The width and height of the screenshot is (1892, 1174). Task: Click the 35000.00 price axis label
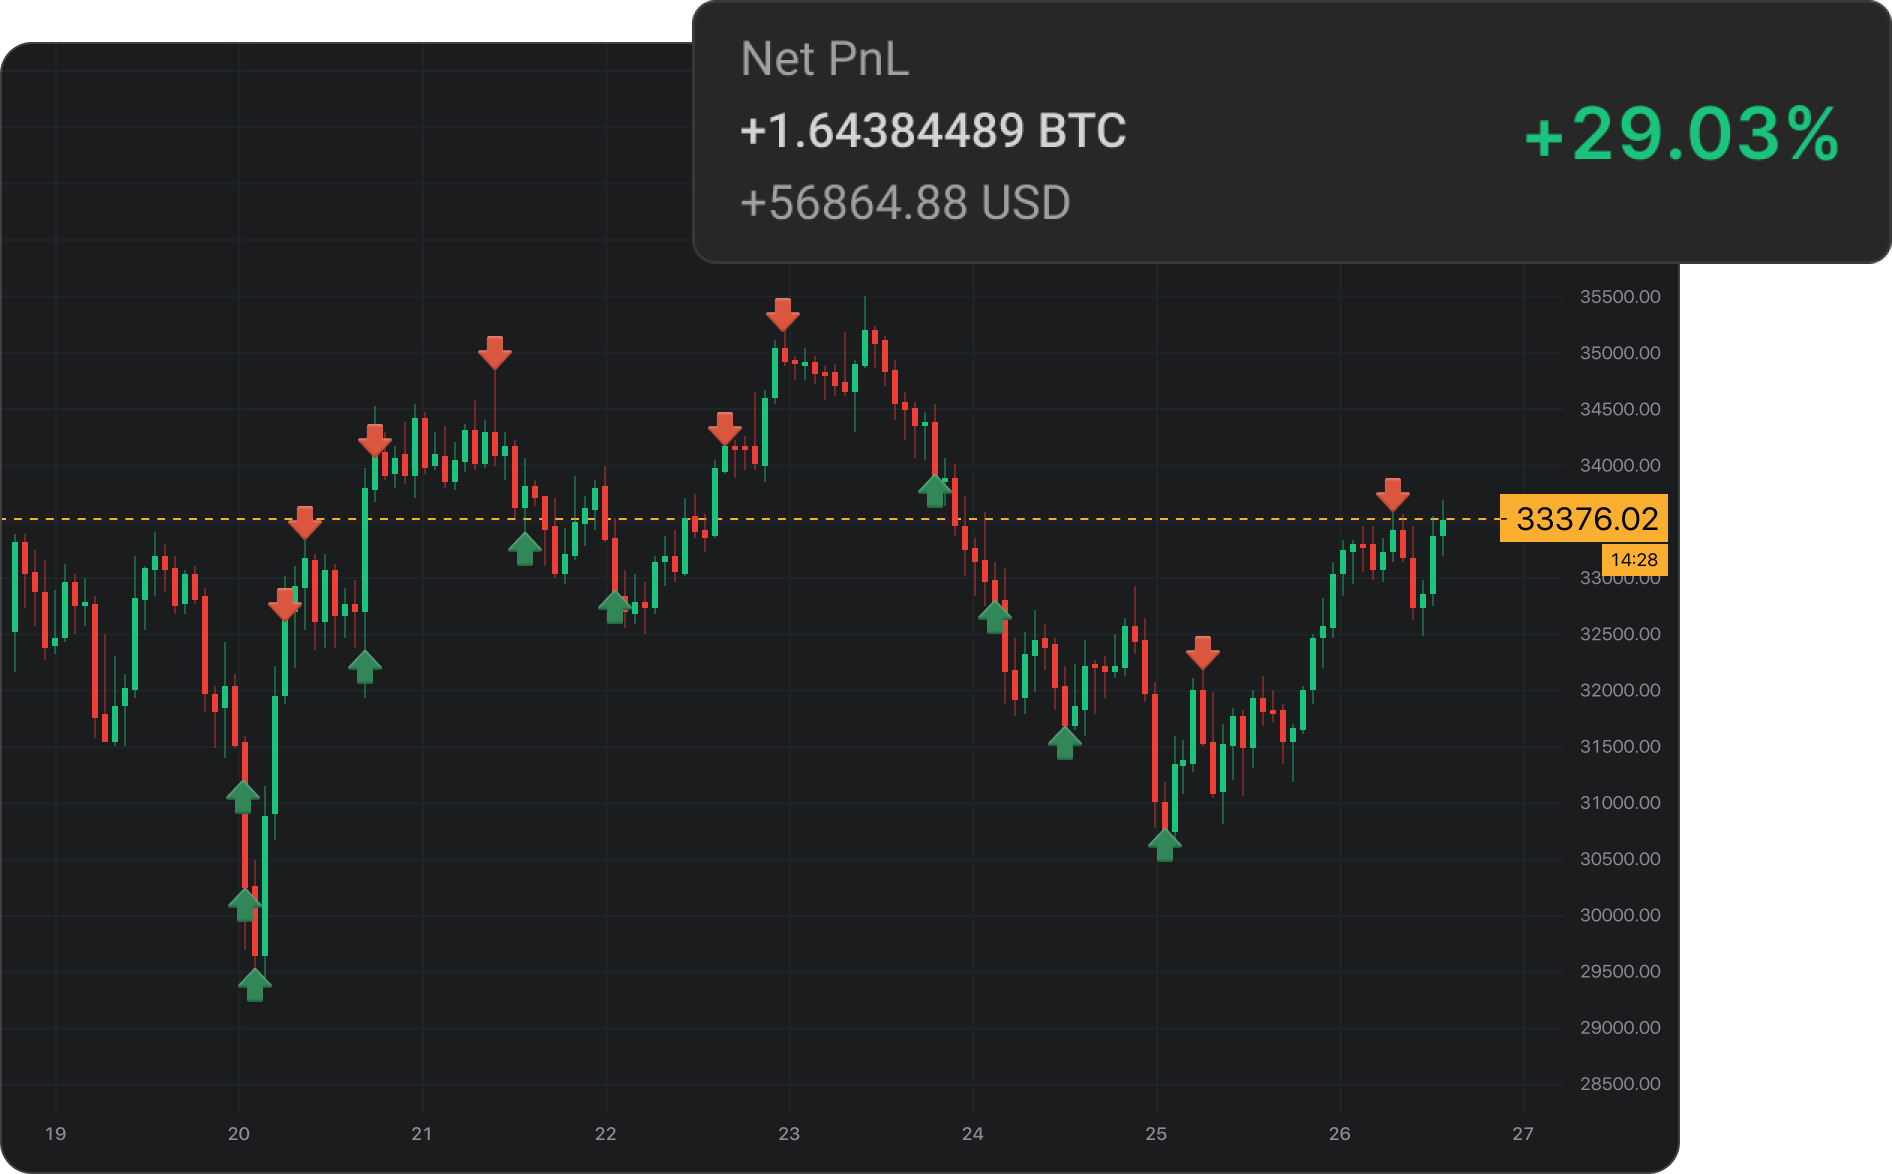click(x=1620, y=353)
